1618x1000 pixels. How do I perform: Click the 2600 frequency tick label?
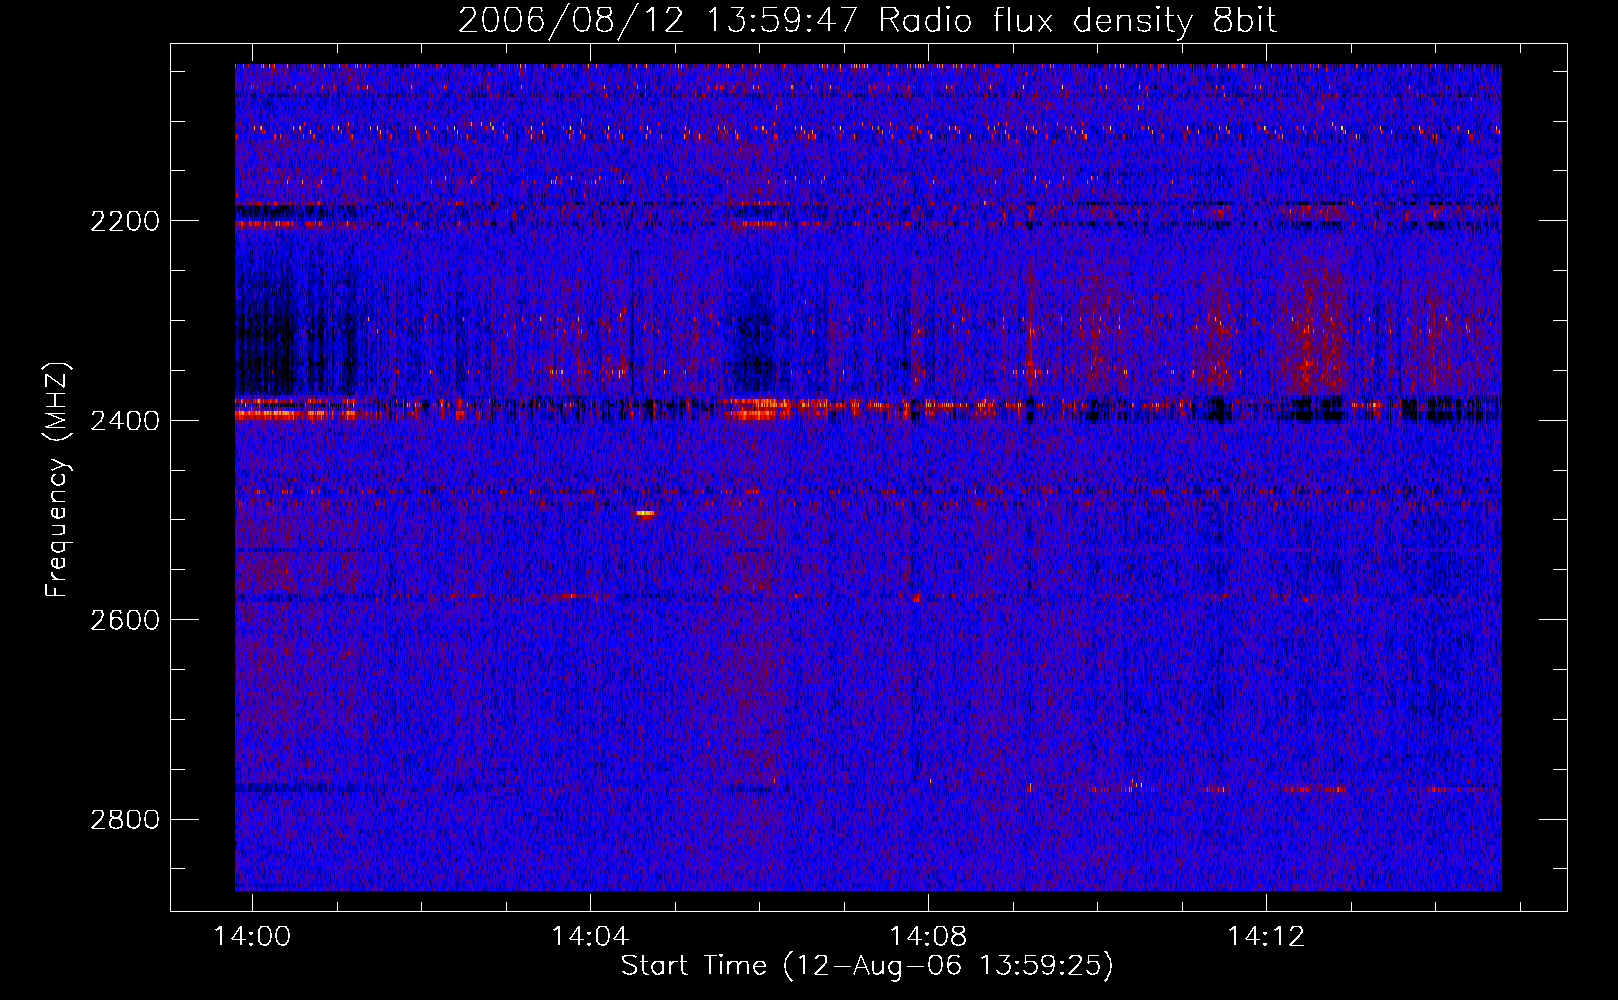click(125, 620)
